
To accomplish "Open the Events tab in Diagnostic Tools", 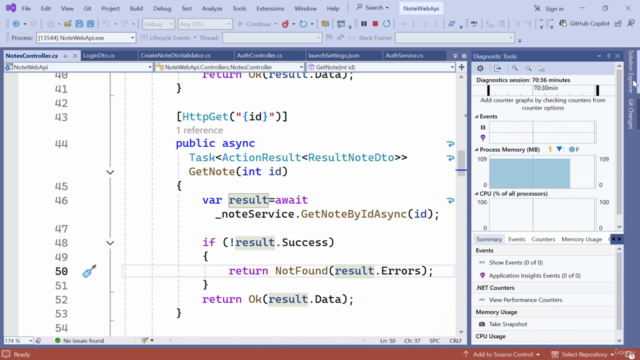I will 516,239.
